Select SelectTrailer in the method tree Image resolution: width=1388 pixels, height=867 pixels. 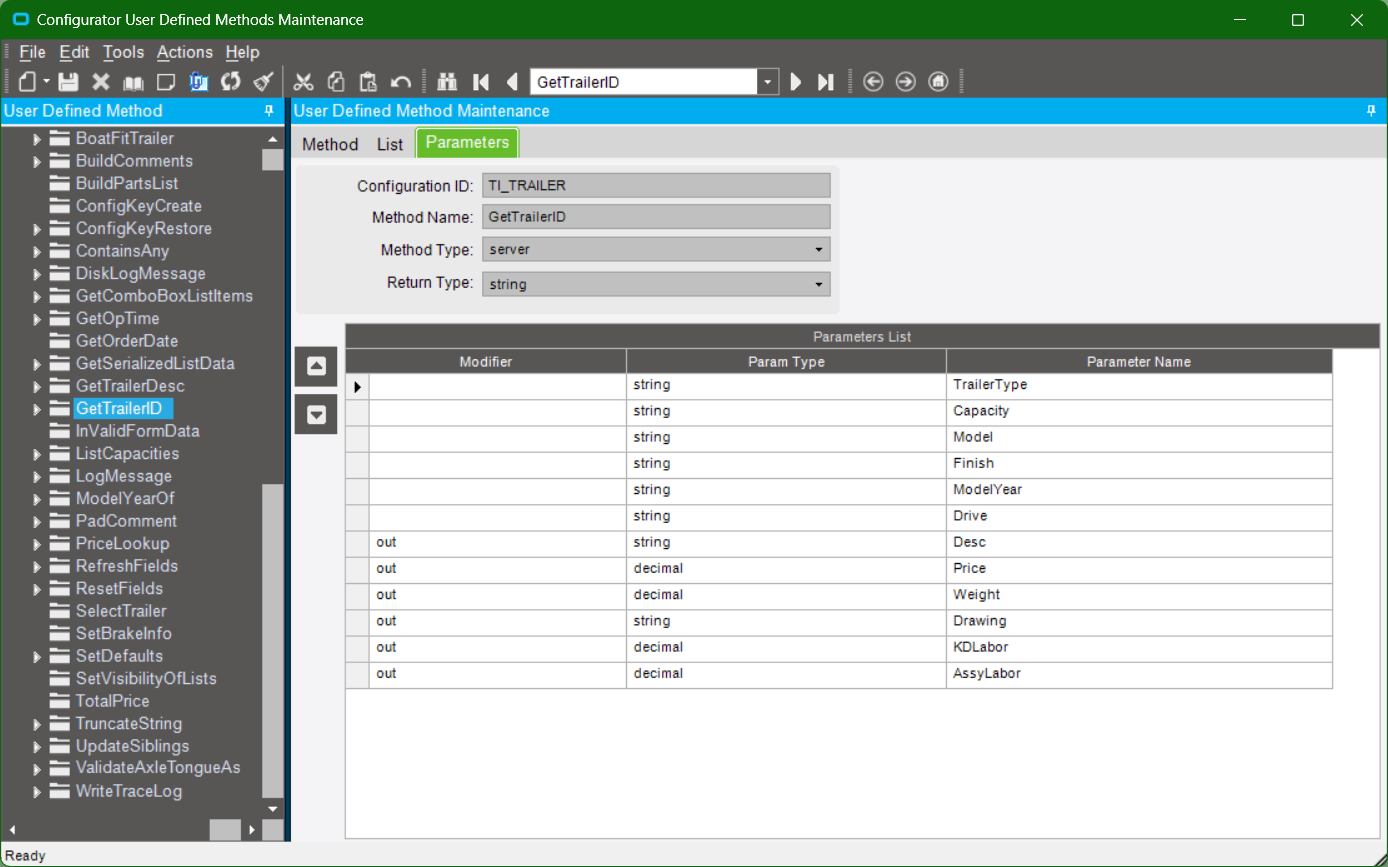pyautogui.click(x=121, y=611)
